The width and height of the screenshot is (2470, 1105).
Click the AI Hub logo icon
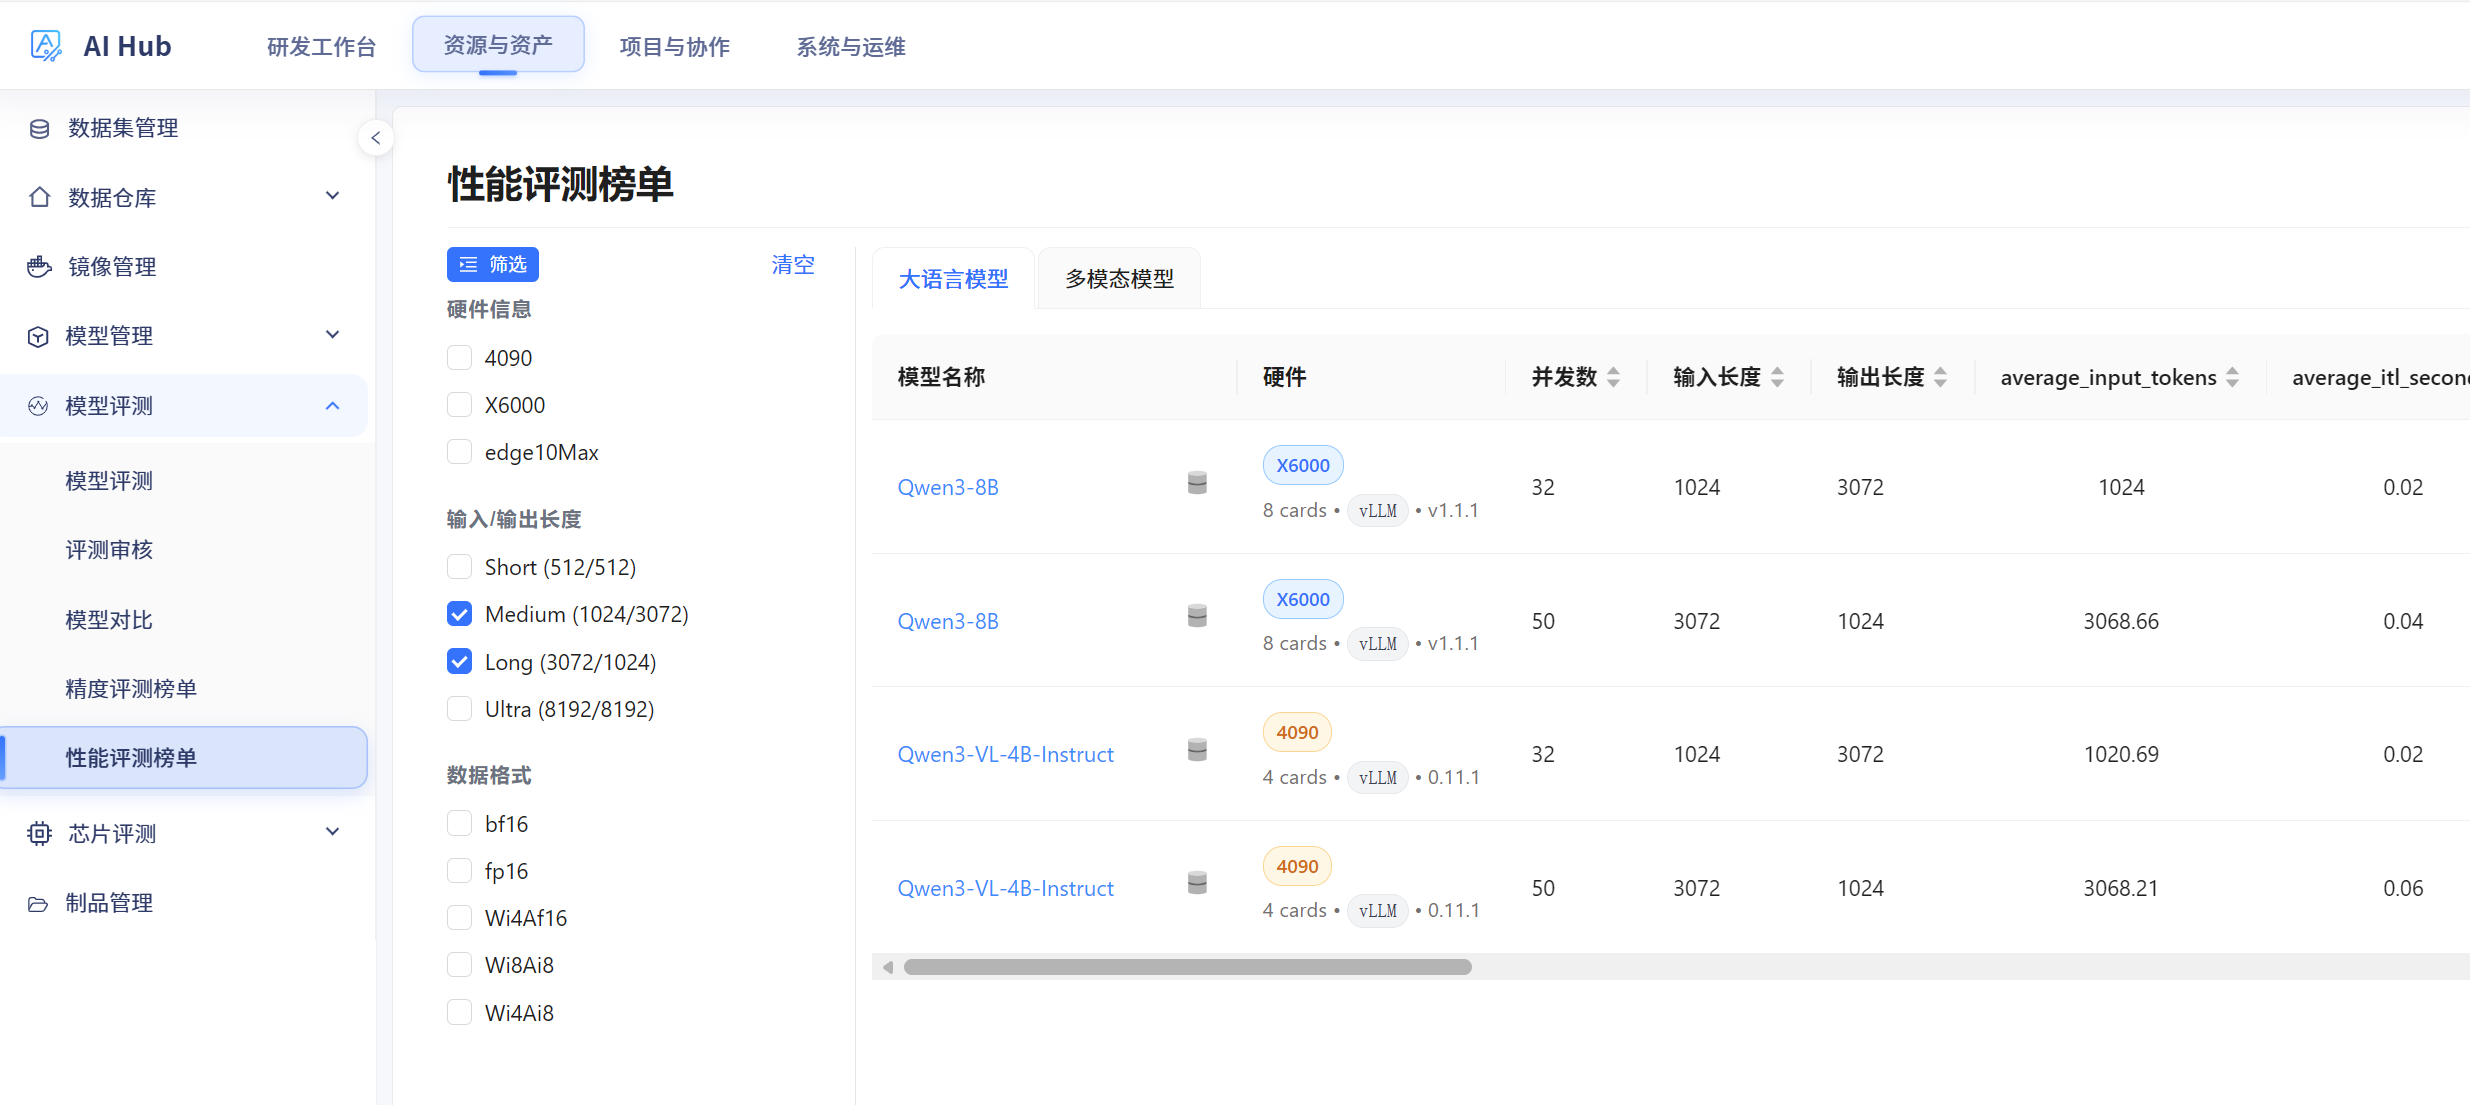pos(46,46)
